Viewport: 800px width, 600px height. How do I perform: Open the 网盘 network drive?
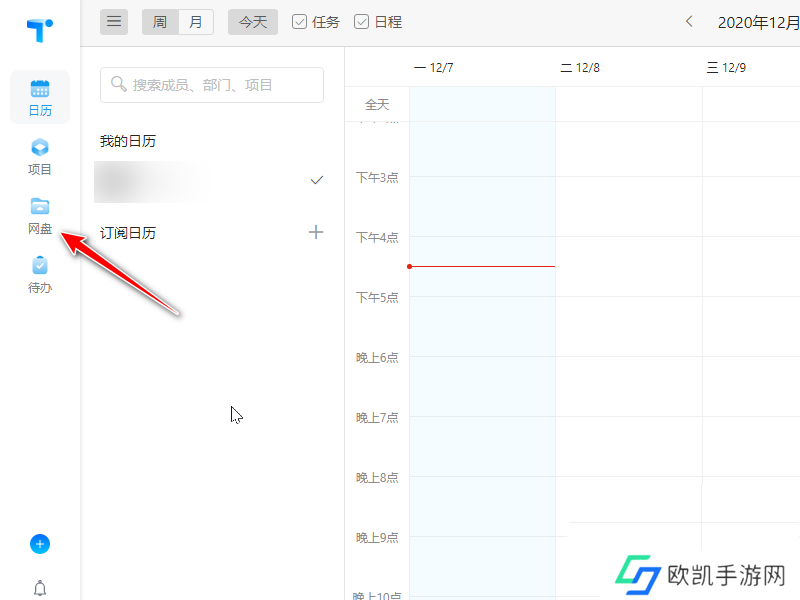(40, 215)
